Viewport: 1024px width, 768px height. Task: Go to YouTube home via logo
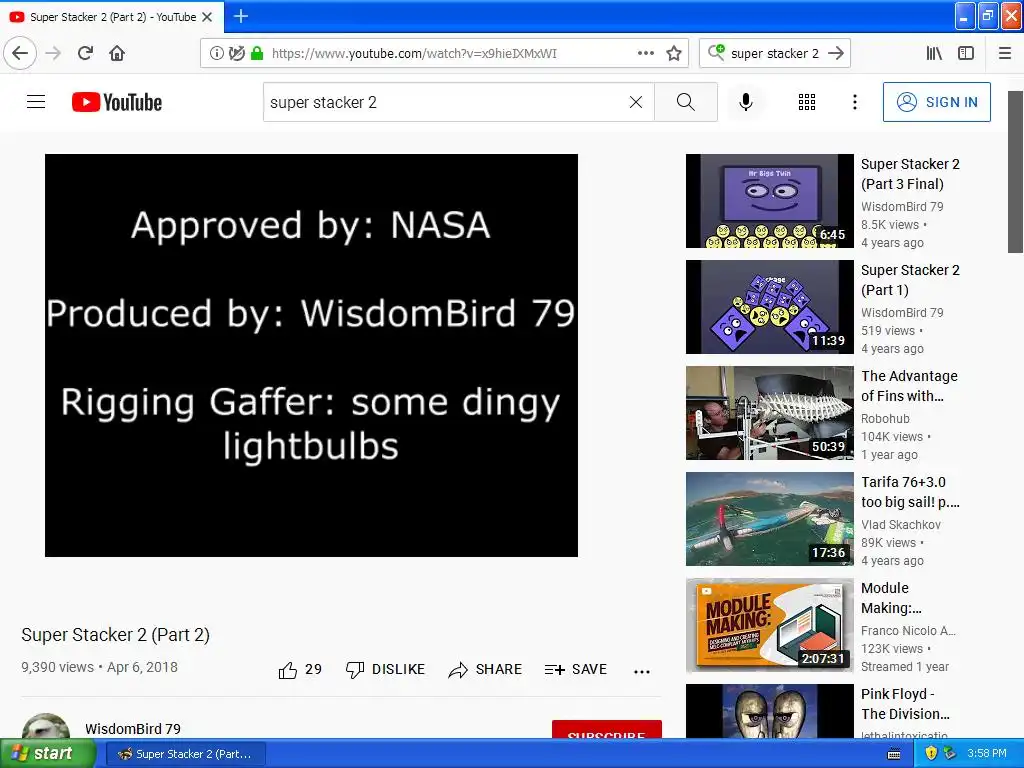[x=117, y=102]
